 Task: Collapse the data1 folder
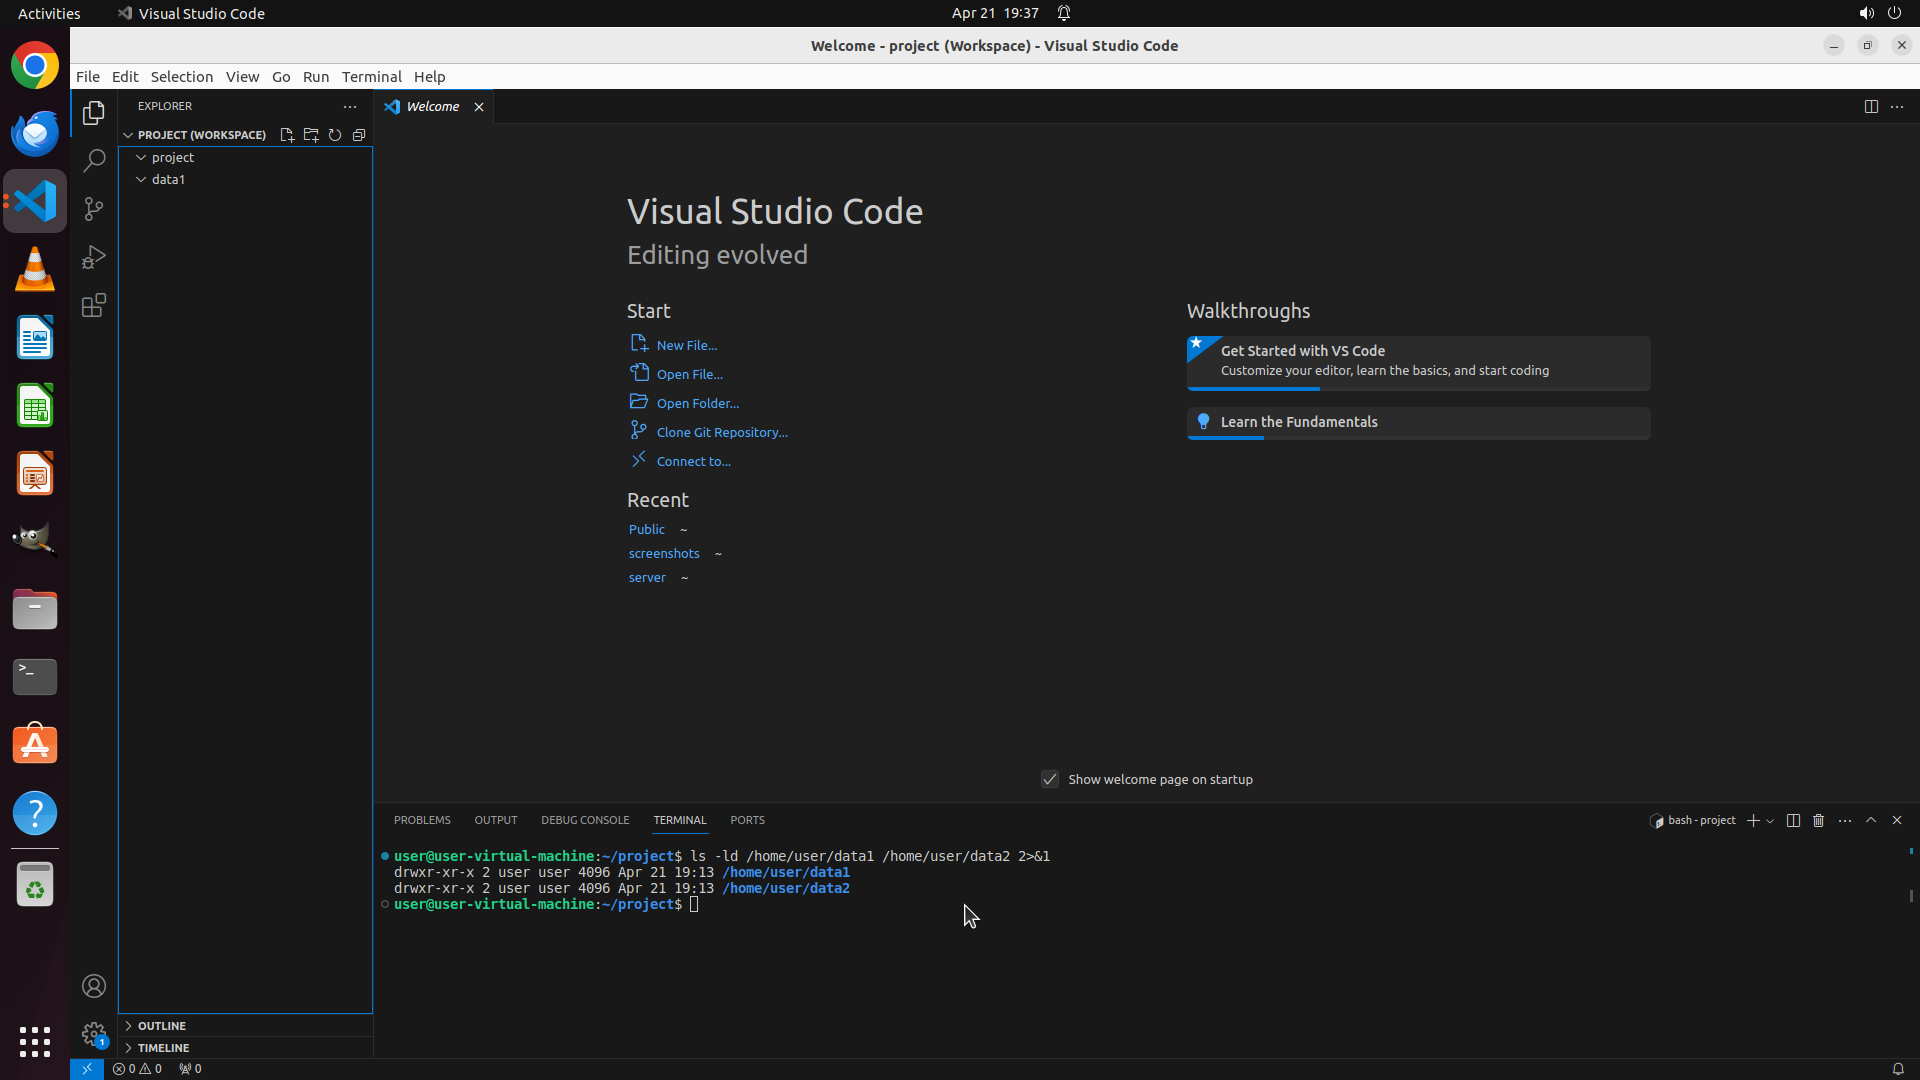(141, 180)
